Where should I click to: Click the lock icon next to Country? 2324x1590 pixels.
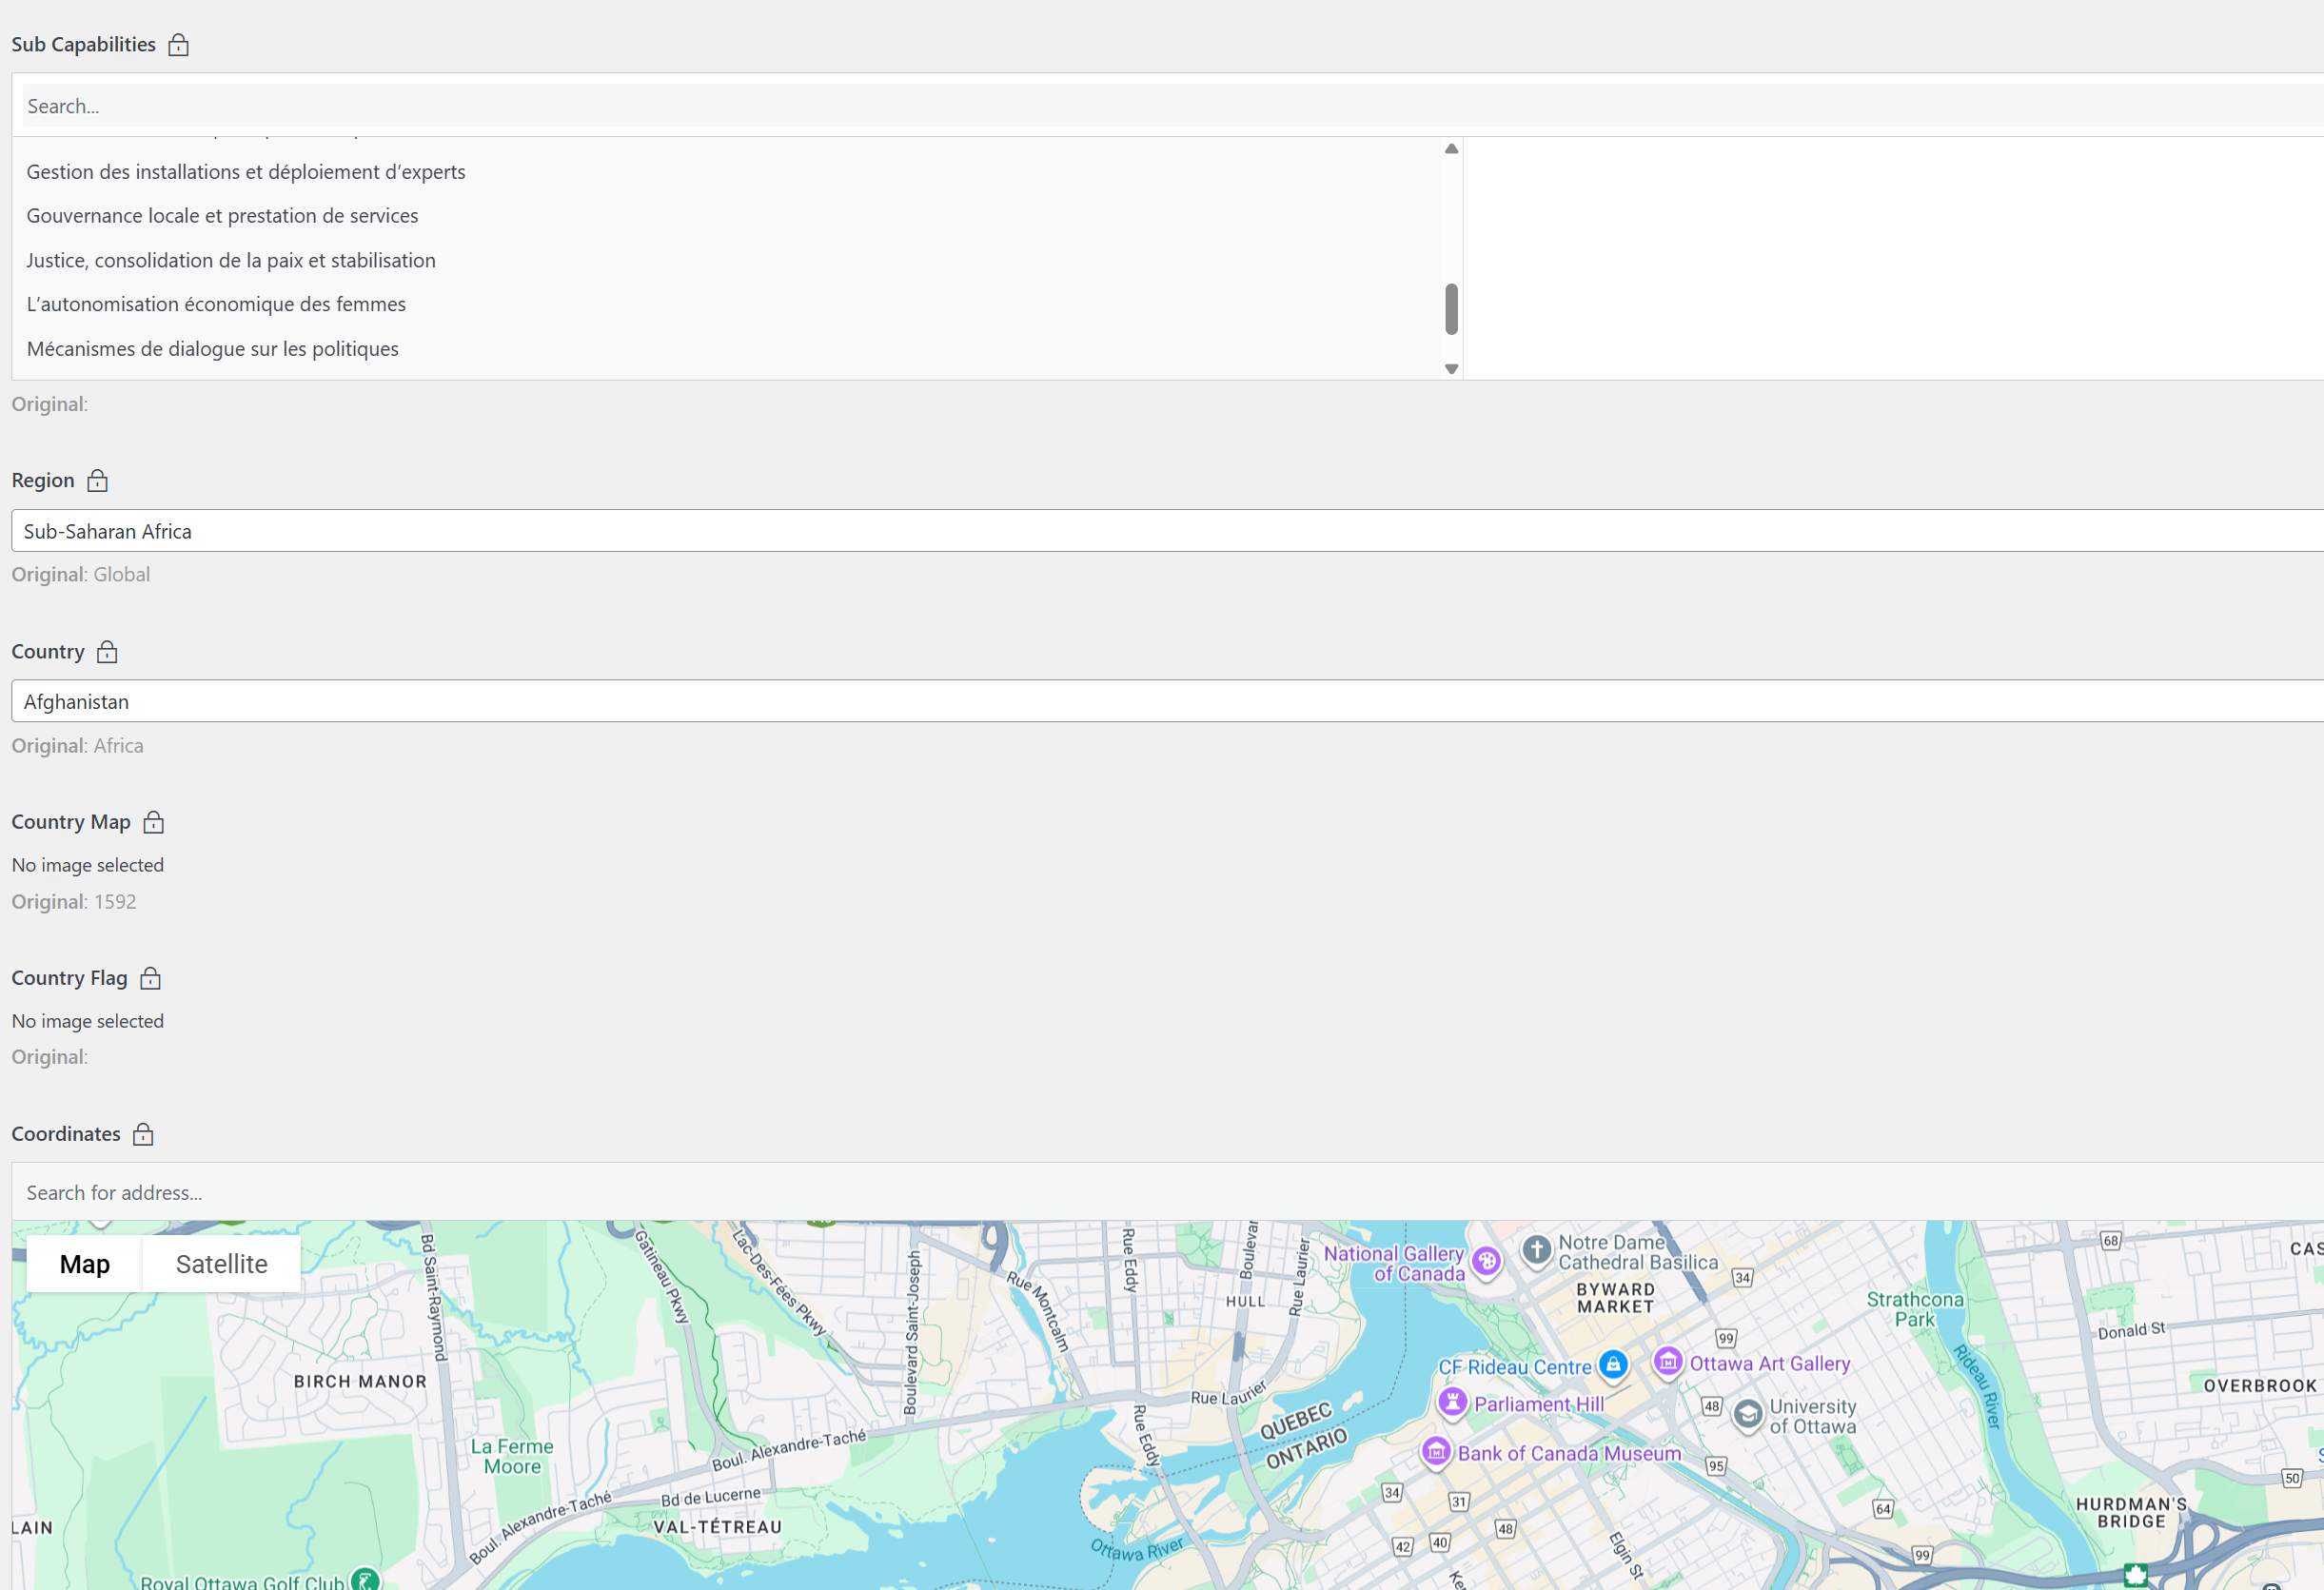(107, 652)
